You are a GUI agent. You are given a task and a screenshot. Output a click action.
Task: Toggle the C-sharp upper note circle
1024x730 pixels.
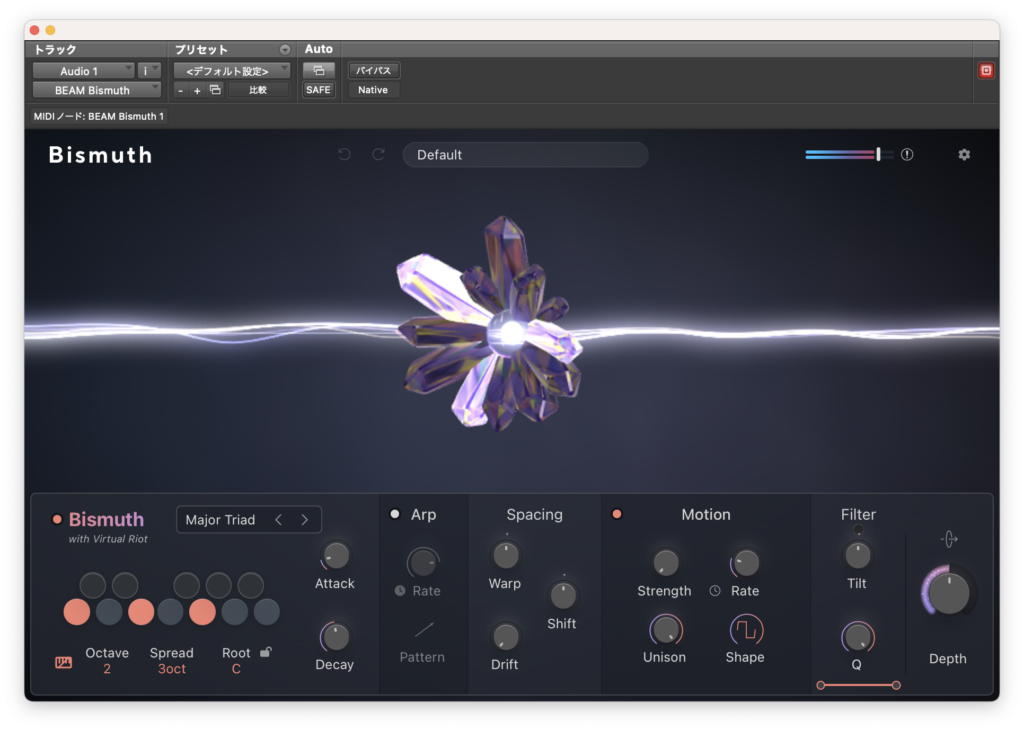93,585
